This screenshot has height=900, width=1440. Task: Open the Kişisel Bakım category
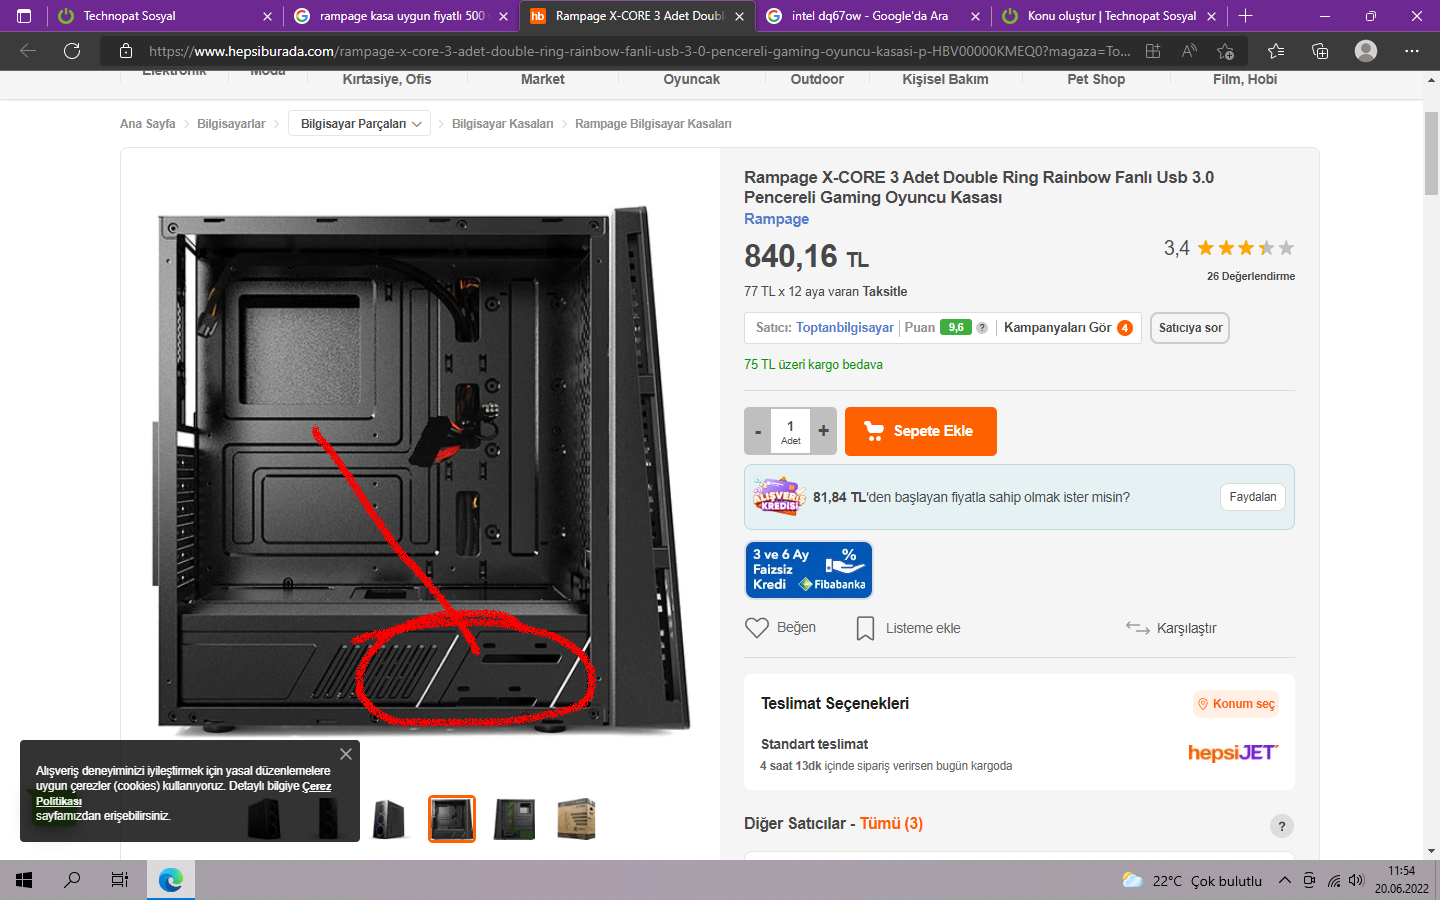coord(945,79)
